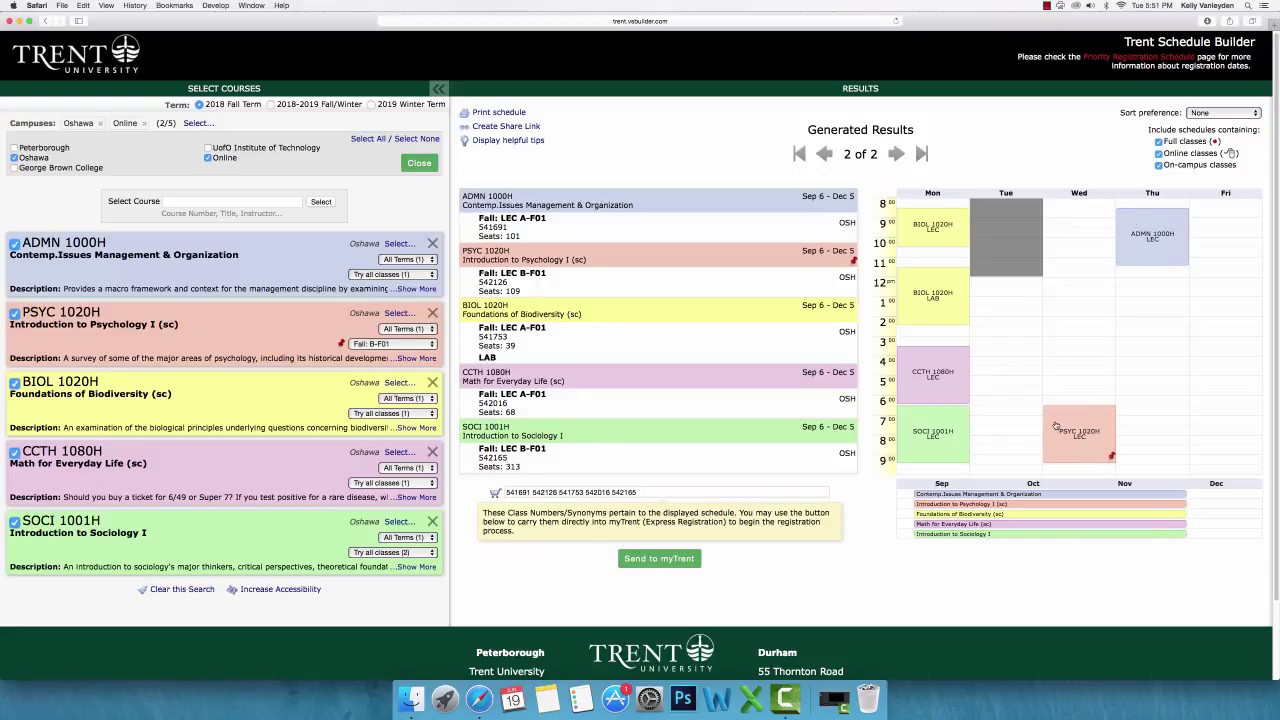Image resolution: width=1280 pixels, height=720 pixels.
Task: Remove the PSYC 1020H course with its X
Action: click(x=432, y=313)
